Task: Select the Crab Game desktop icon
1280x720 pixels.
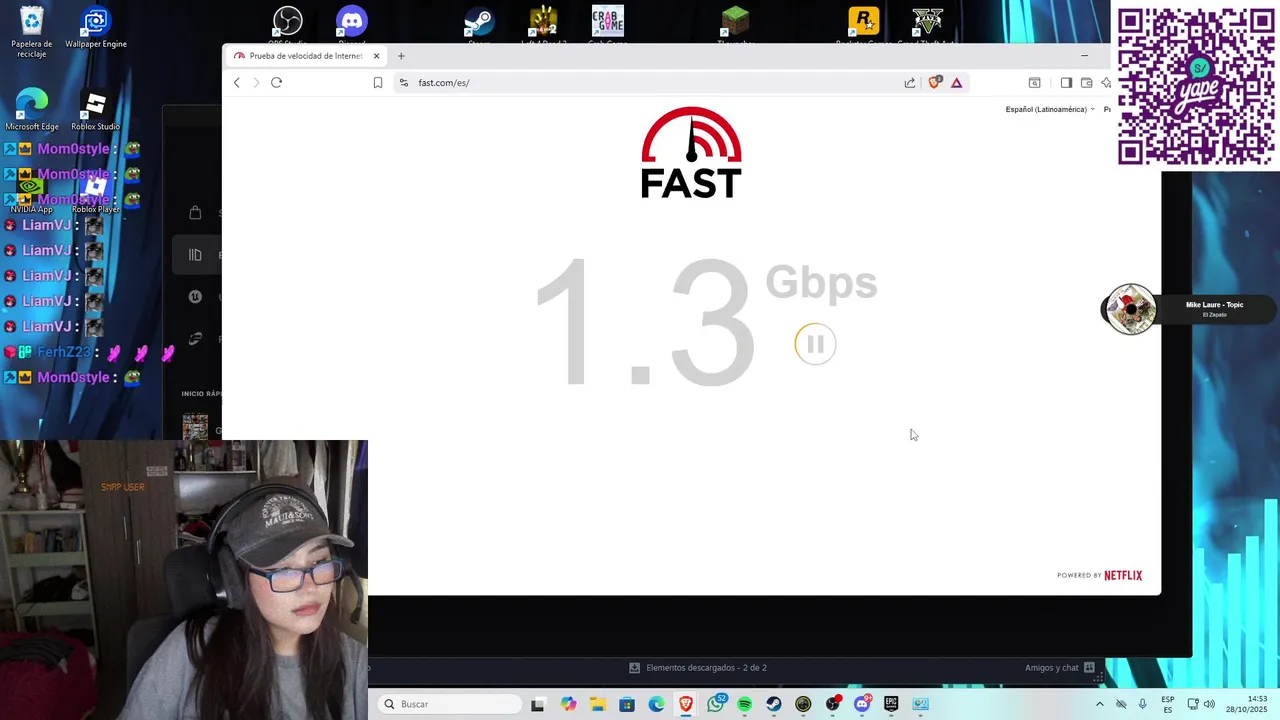Action: pos(607,24)
